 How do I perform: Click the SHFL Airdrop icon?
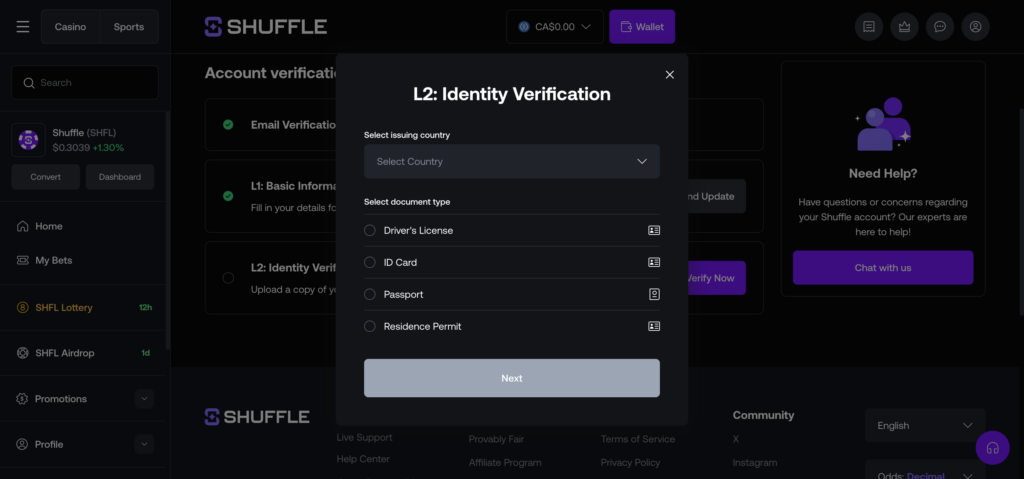click(x=23, y=353)
